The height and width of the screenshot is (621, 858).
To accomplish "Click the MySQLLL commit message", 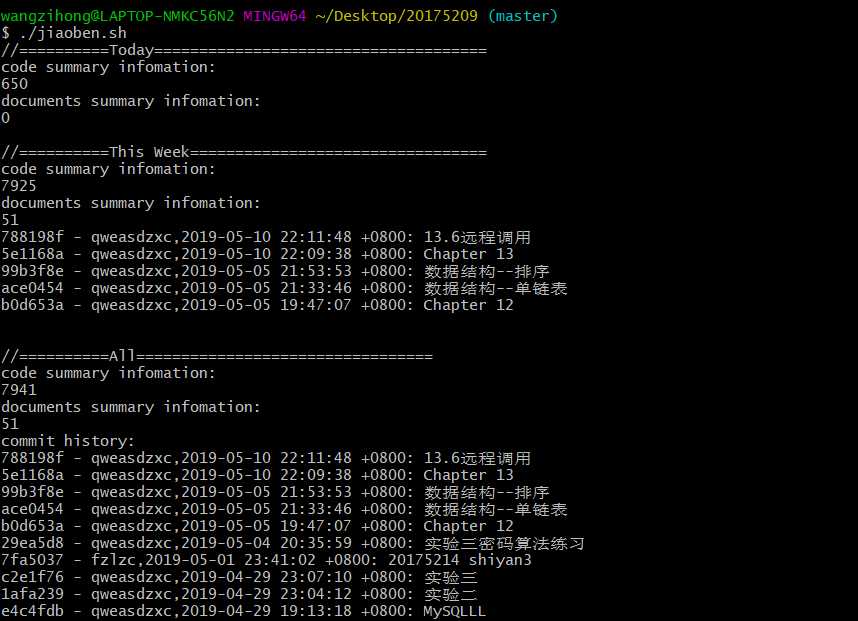I will (x=454, y=611).
